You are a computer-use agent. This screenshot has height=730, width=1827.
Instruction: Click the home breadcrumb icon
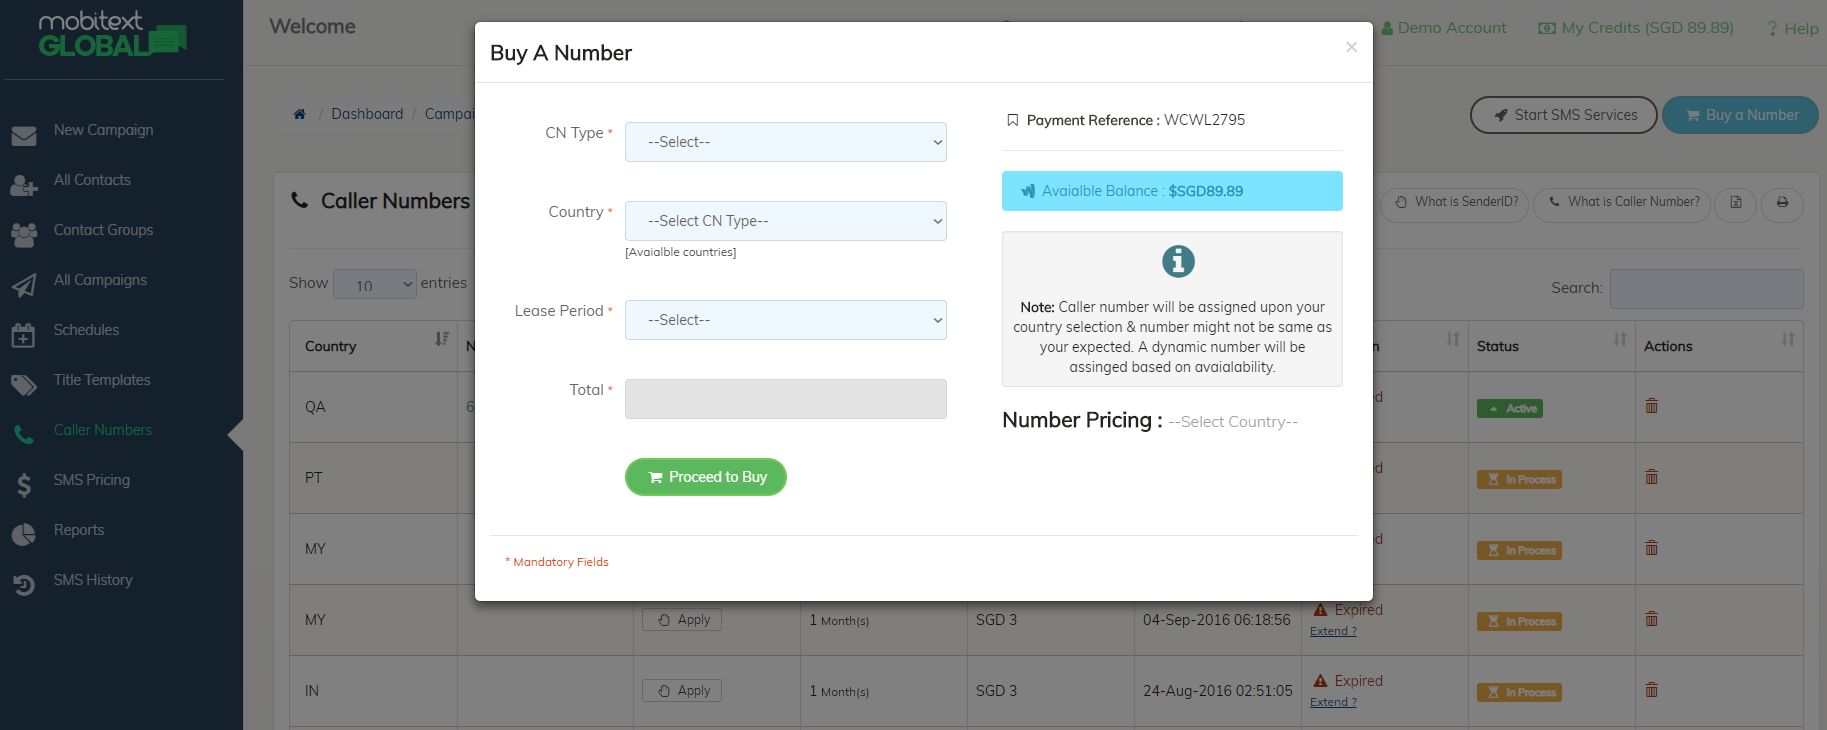click(299, 114)
